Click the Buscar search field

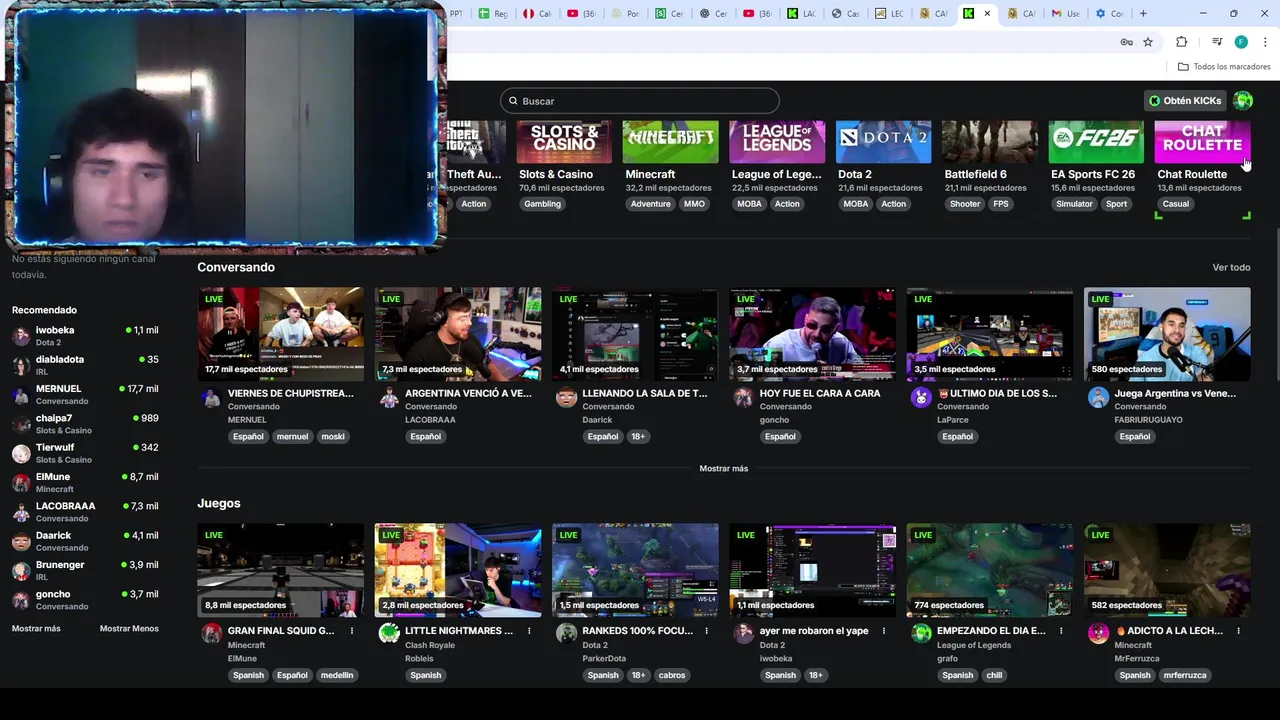tap(640, 101)
